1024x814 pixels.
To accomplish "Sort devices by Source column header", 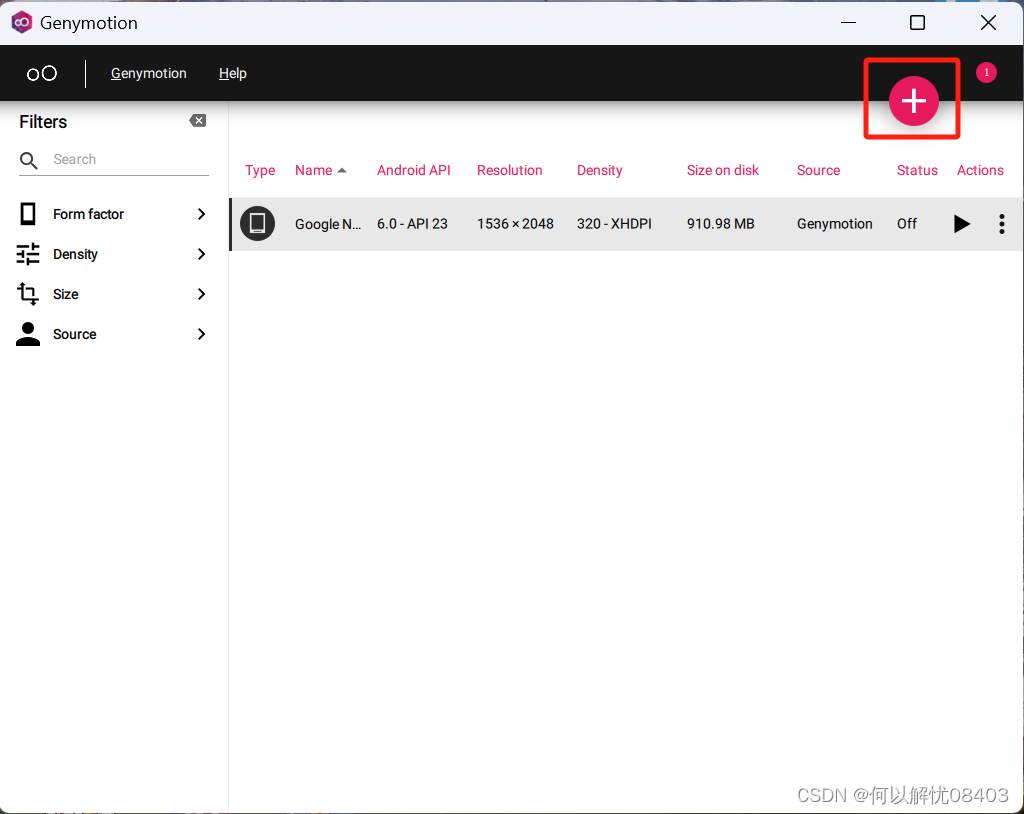I will point(818,170).
